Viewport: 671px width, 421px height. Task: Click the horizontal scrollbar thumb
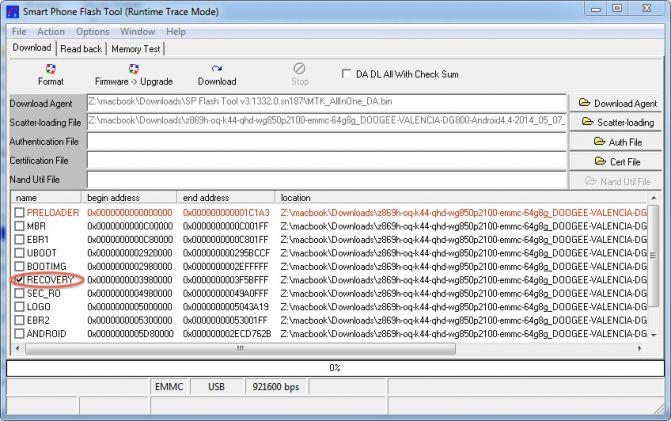click(240, 348)
